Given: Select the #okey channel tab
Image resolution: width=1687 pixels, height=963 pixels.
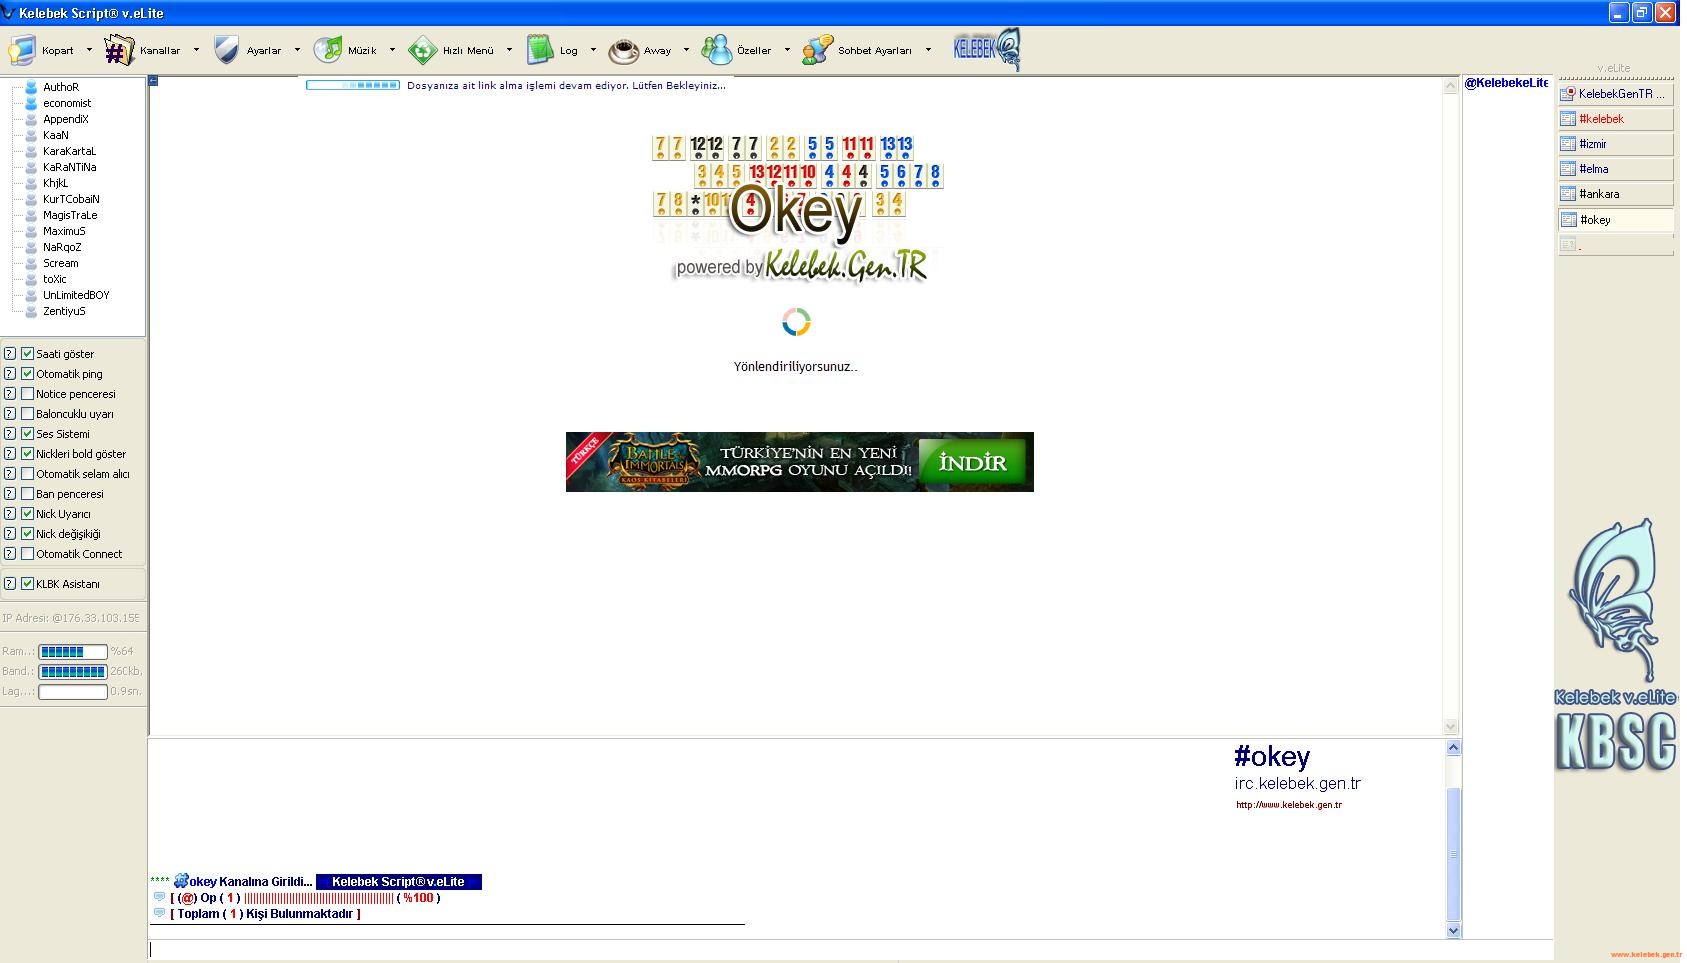Looking at the screenshot, I should (x=1616, y=220).
